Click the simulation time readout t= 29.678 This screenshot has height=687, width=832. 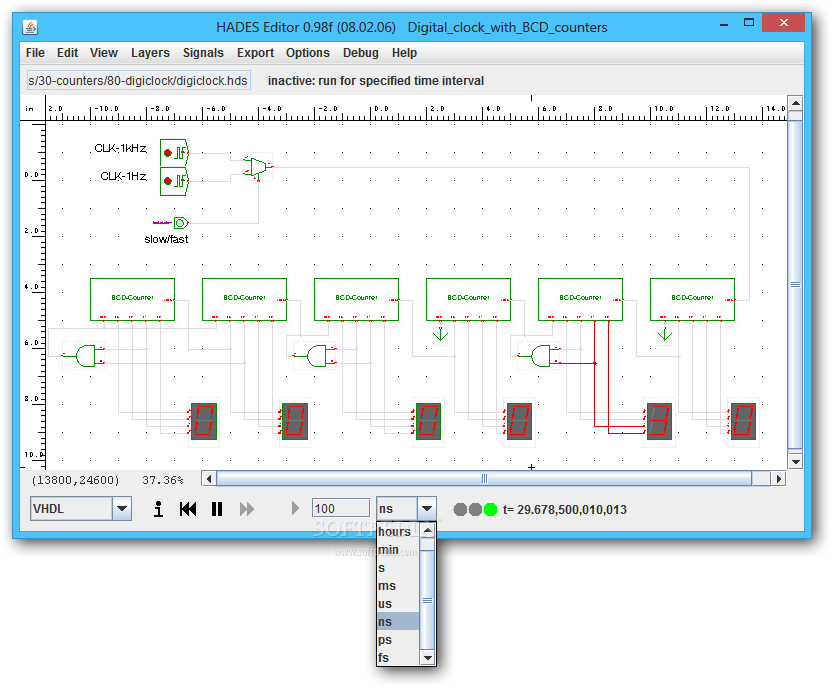[x=565, y=510]
